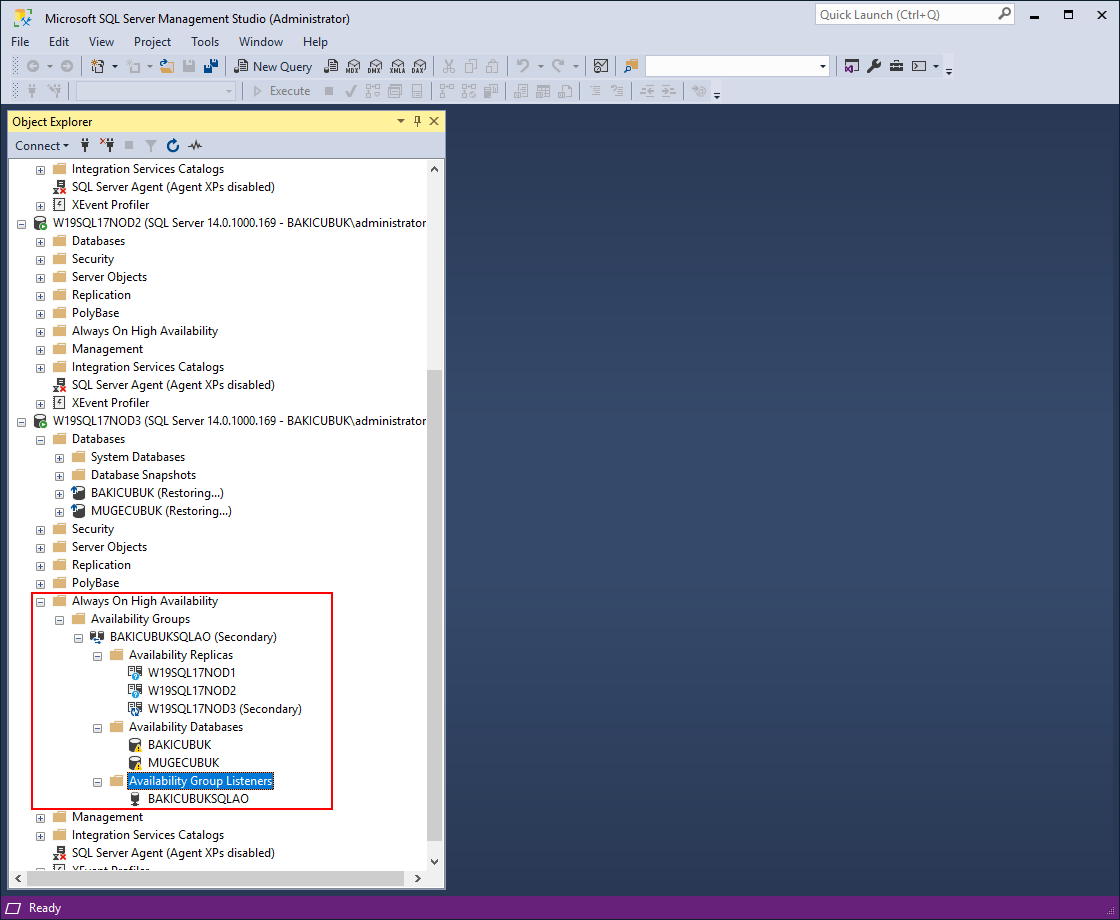Screen dimensions: 1120x920
Task: Click the Find in Files icon
Action: tap(631, 66)
